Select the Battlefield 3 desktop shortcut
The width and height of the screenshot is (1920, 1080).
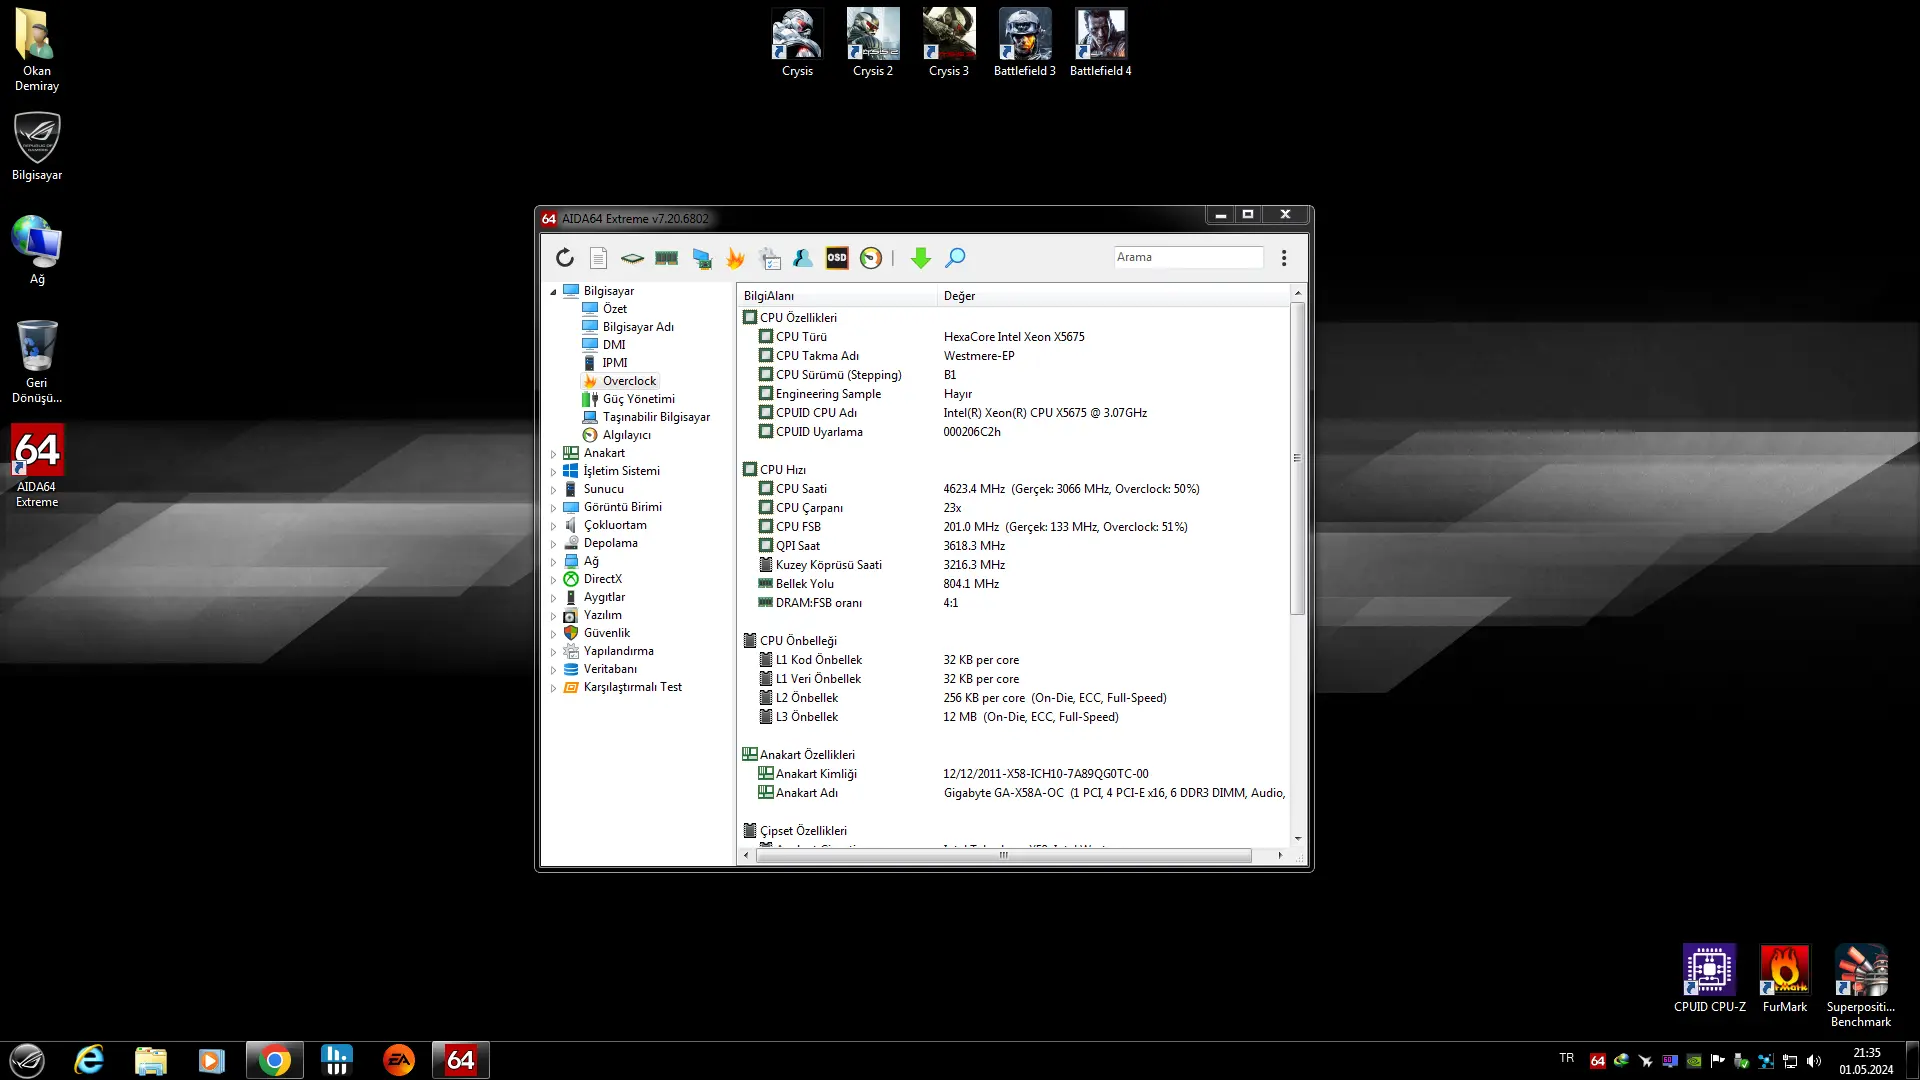1025,43
